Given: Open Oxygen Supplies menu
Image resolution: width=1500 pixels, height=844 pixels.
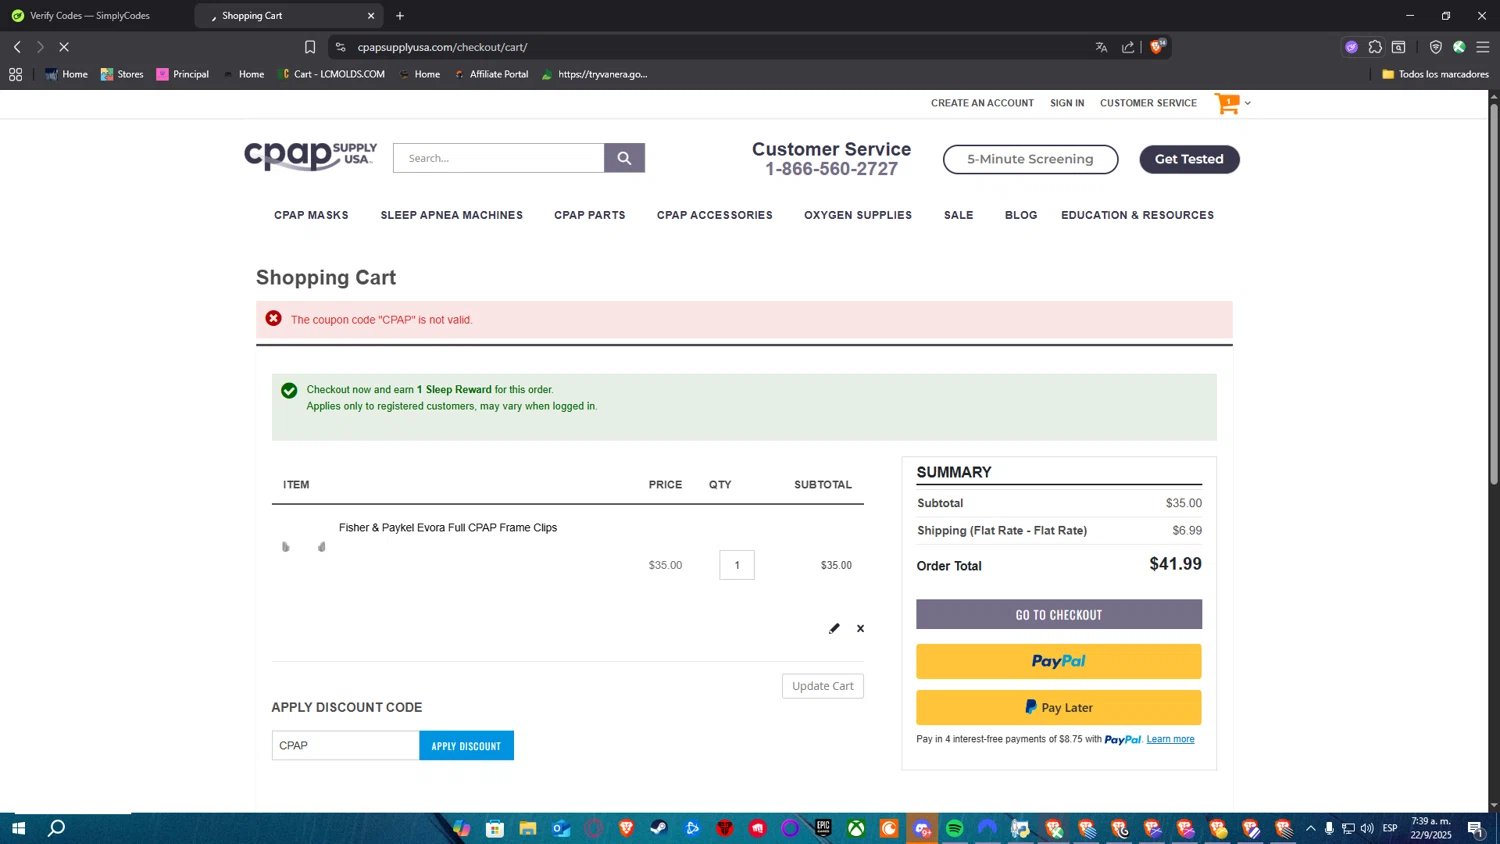Looking at the screenshot, I should [857, 215].
